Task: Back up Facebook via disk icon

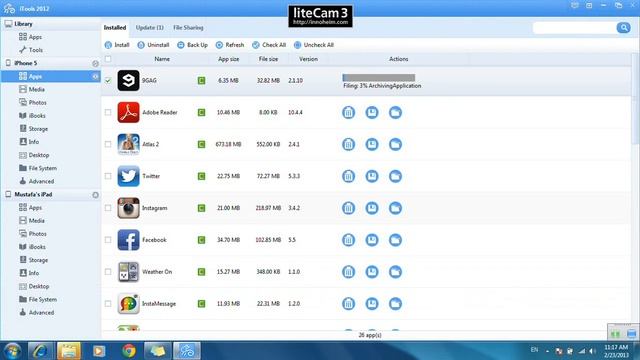Action: 372,240
